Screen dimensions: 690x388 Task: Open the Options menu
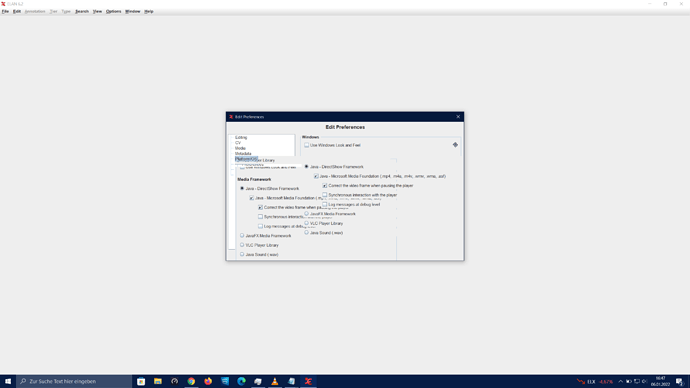pos(114,11)
